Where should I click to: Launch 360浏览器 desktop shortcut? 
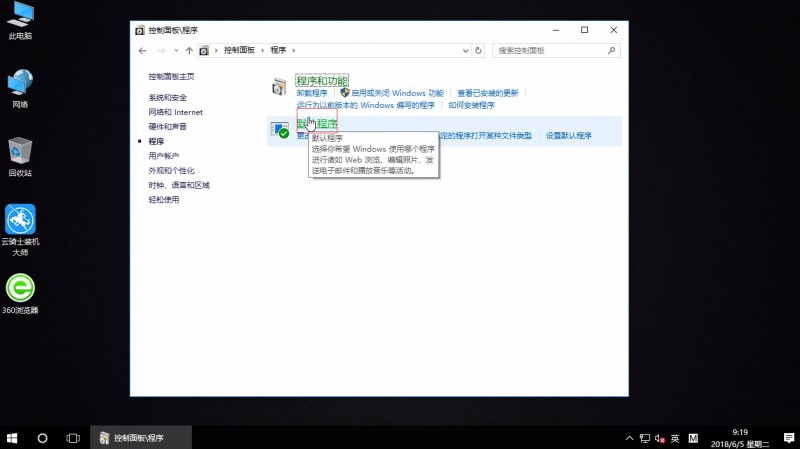20,293
